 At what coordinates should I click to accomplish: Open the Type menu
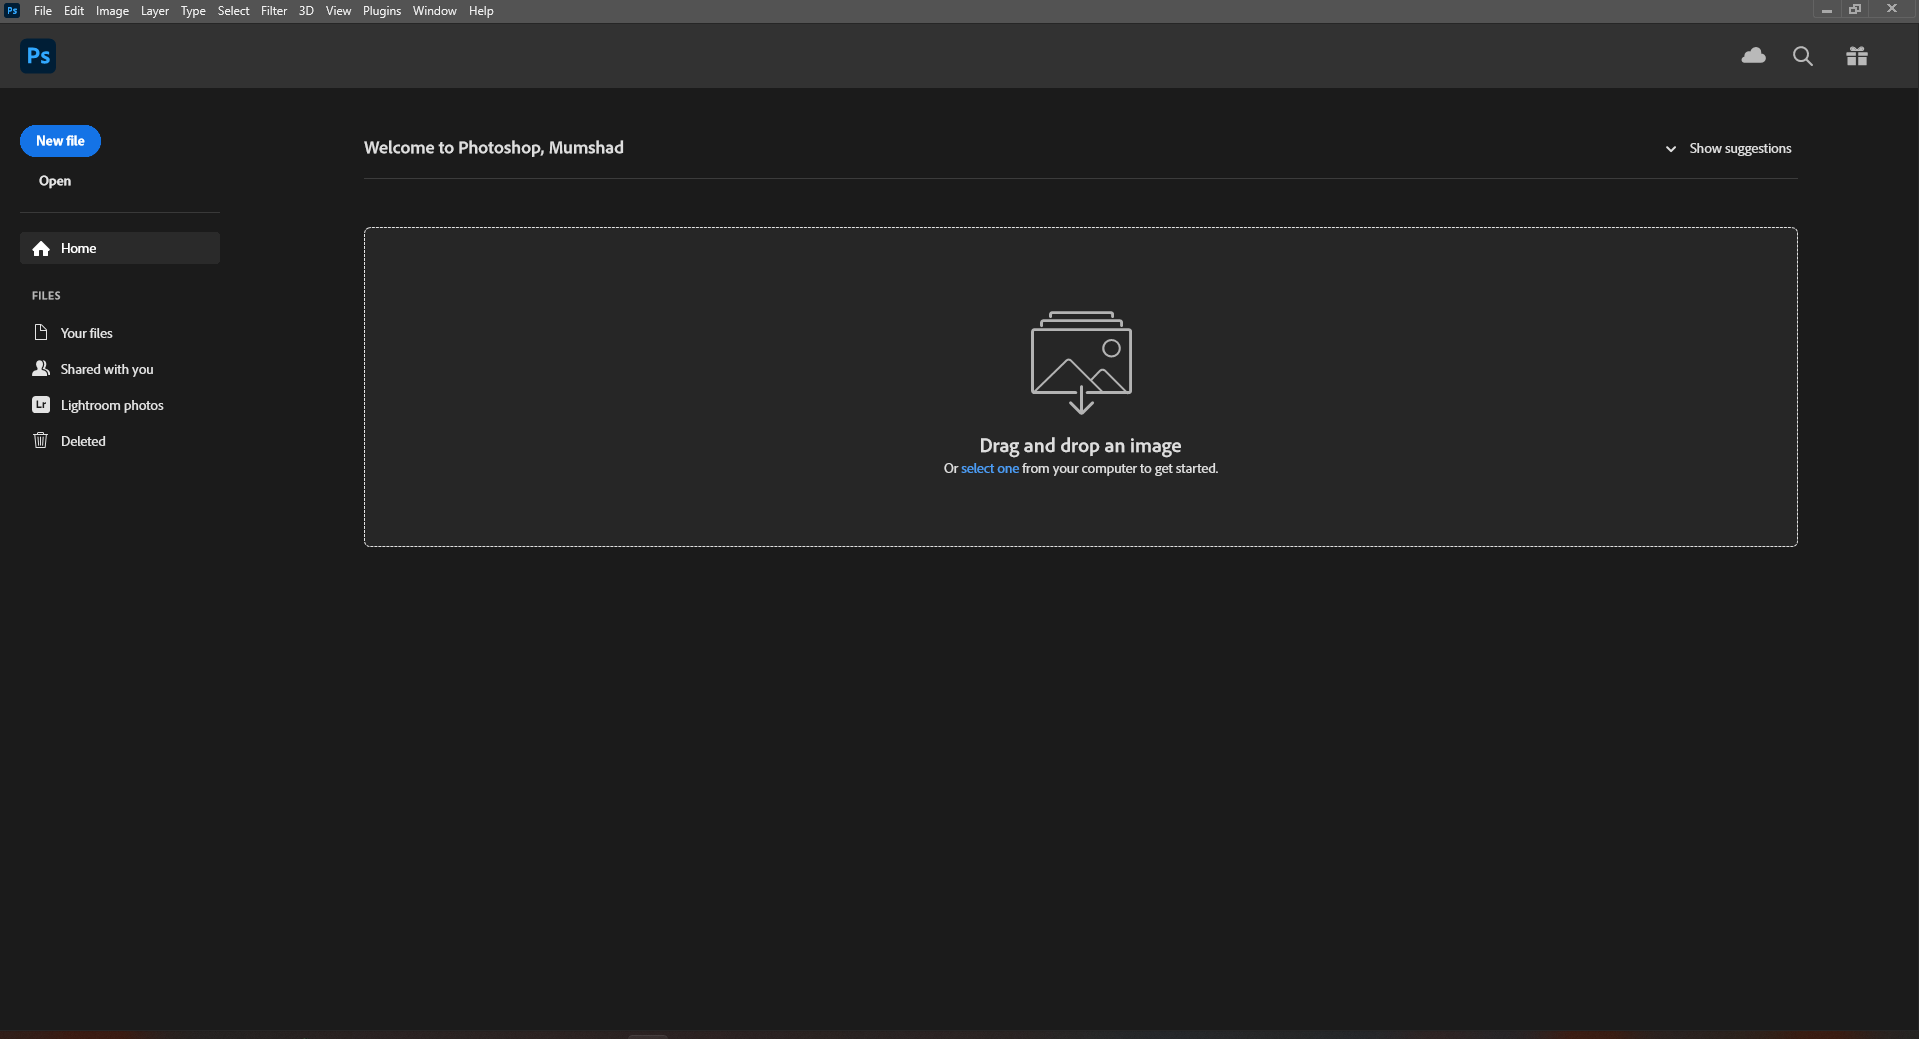pos(193,11)
